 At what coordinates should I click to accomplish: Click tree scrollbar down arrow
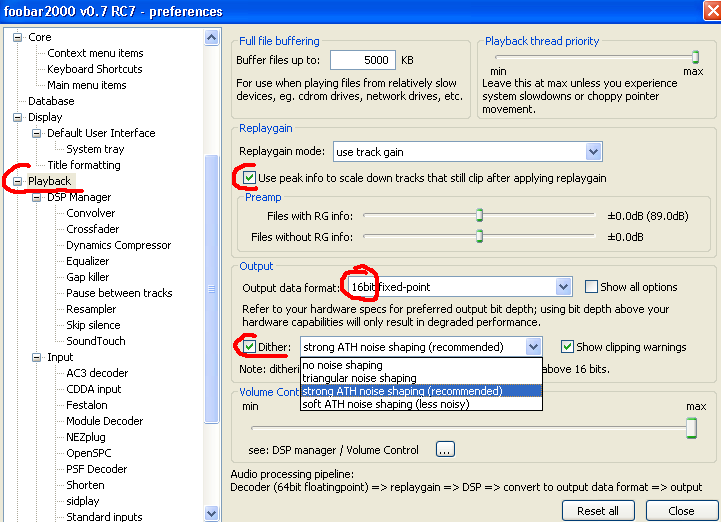(212, 513)
